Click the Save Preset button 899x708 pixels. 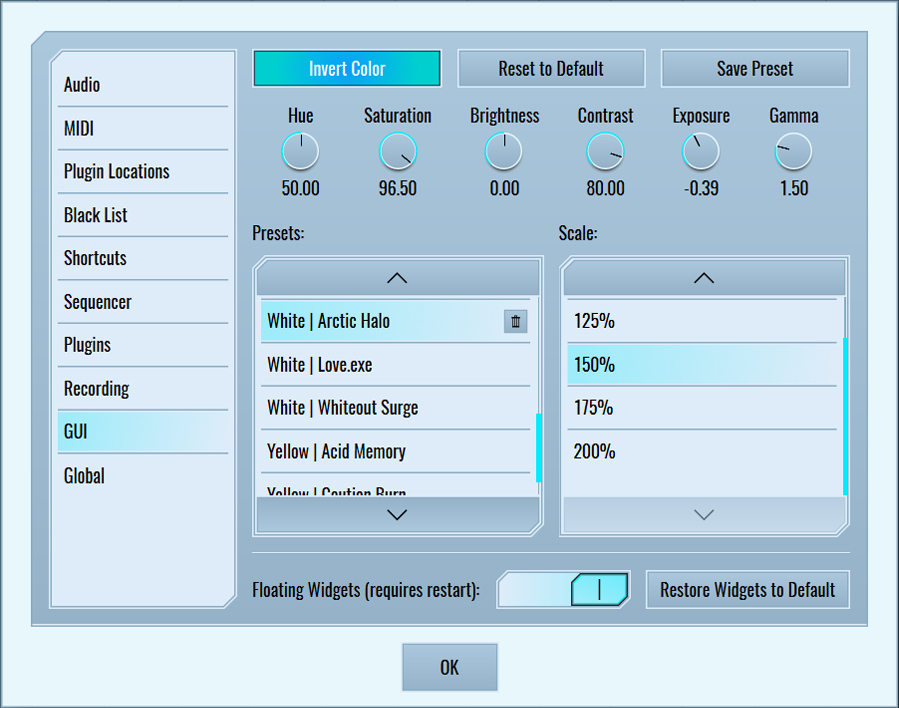(x=755, y=69)
